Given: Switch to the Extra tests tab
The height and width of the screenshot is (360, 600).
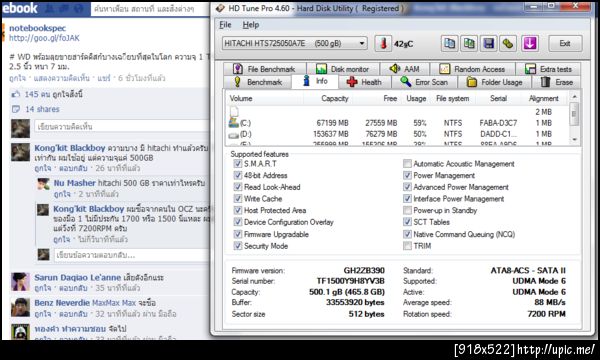Looking at the screenshot, I should click(548, 69).
